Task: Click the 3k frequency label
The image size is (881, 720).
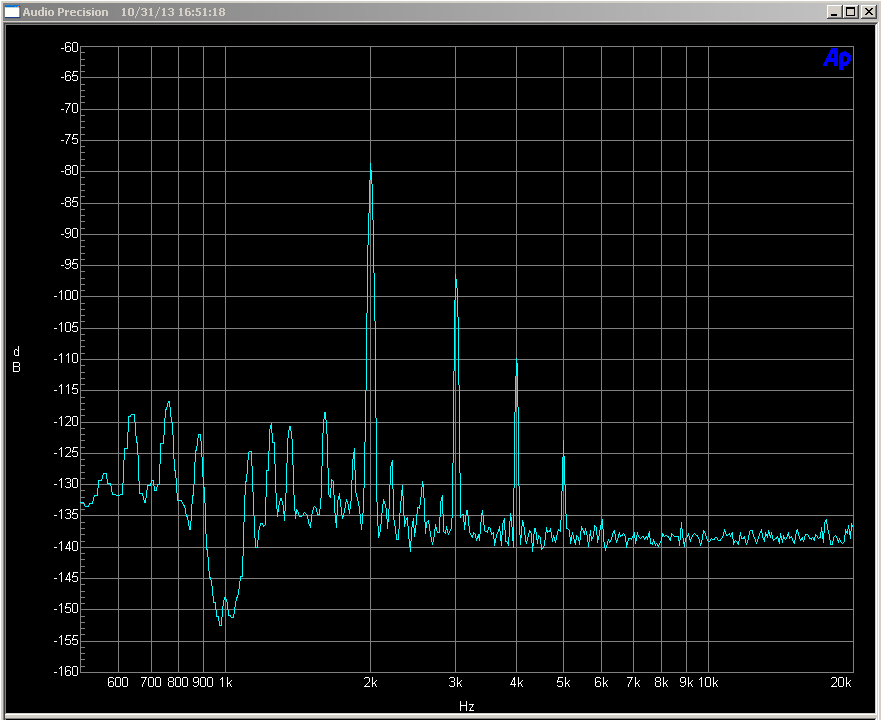Action: tap(455, 682)
